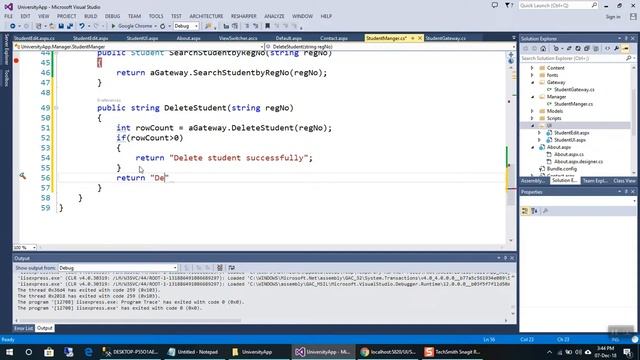Close the StudentManger.cs tab
640x360 pixels.
pyautogui.click(x=420, y=38)
